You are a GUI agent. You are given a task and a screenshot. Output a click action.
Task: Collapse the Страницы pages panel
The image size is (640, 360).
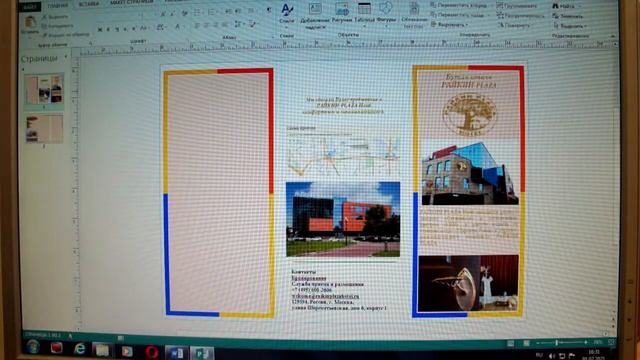pos(65,57)
